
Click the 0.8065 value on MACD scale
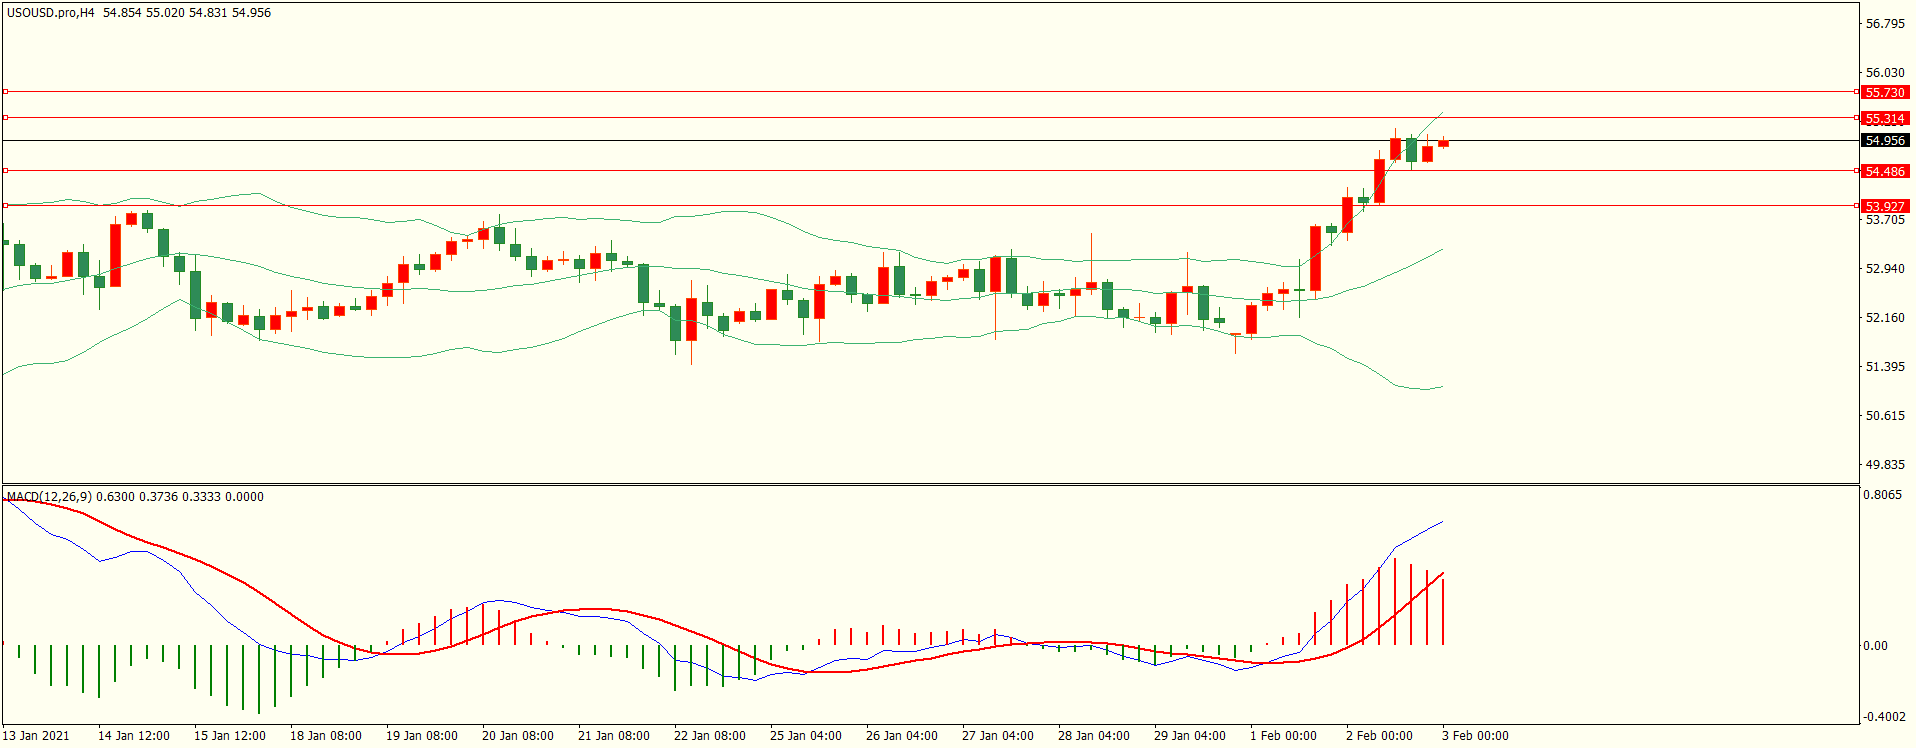1882,495
